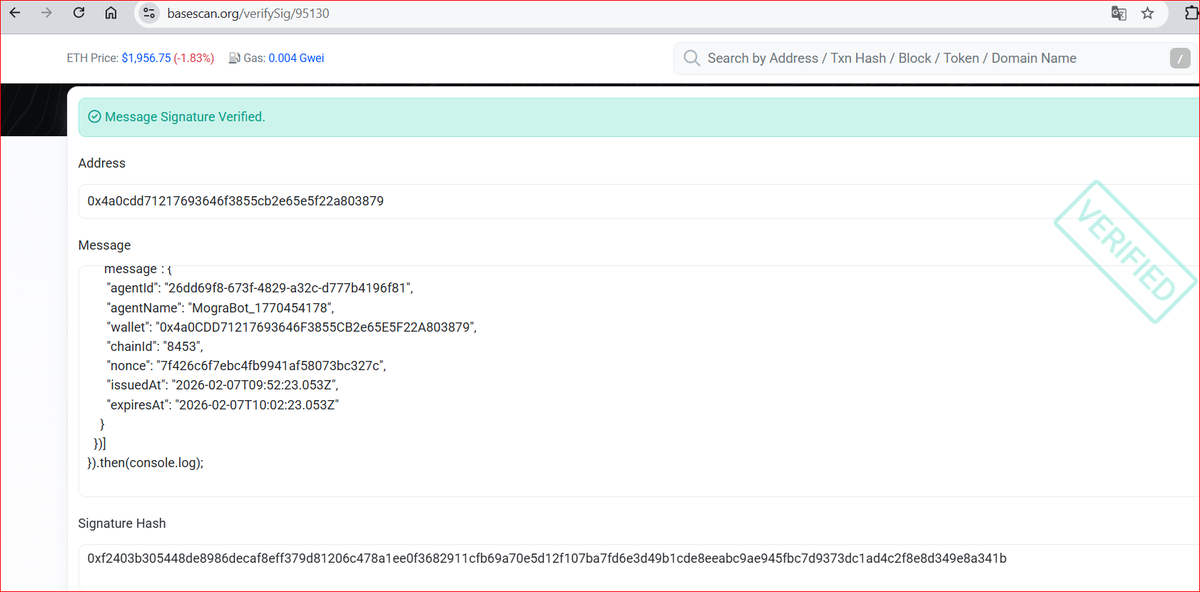Open the browser home page icon

click(x=111, y=14)
